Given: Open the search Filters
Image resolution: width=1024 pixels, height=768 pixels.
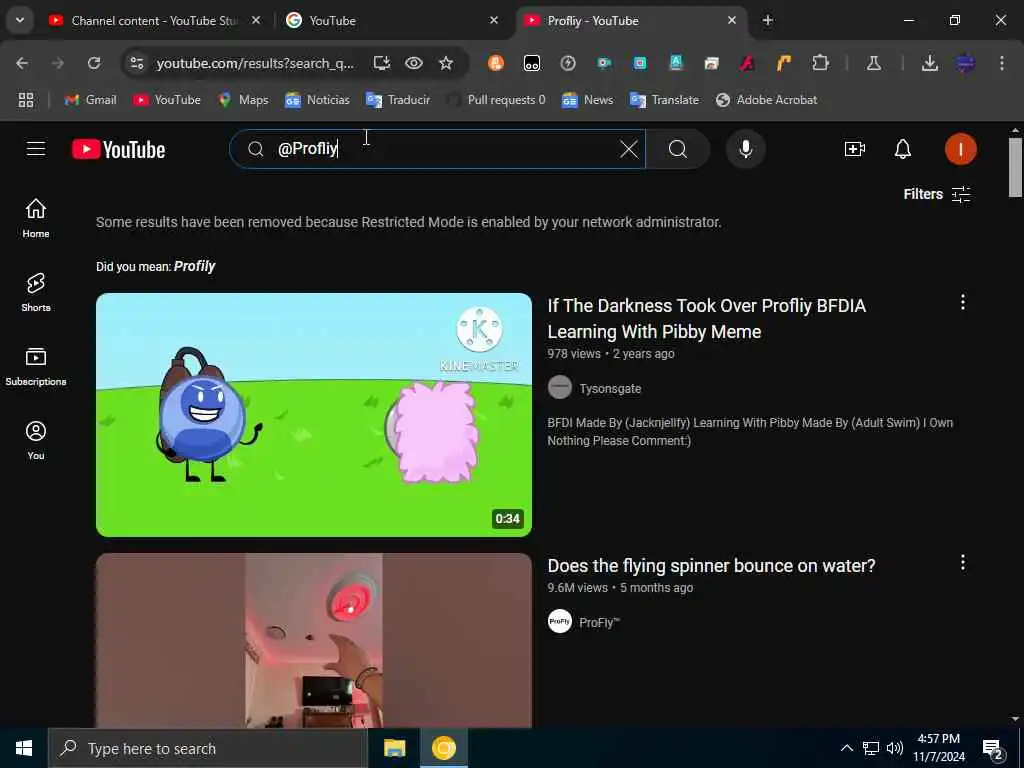Looking at the screenshot, I should click(x=936, y=194).
